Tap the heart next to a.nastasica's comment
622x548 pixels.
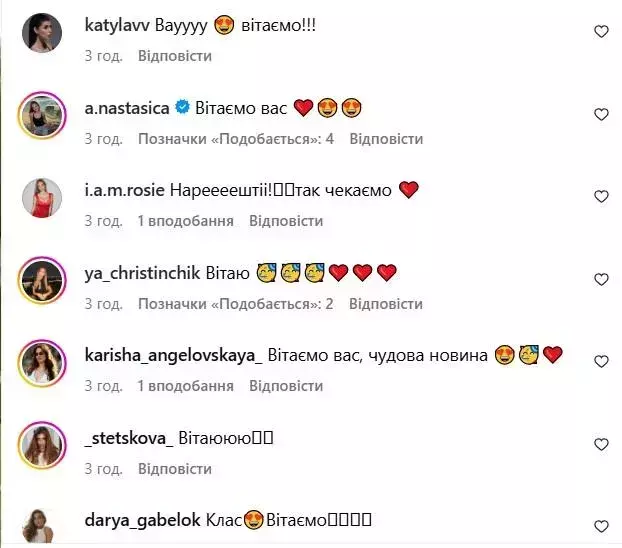tap(601, 114)
